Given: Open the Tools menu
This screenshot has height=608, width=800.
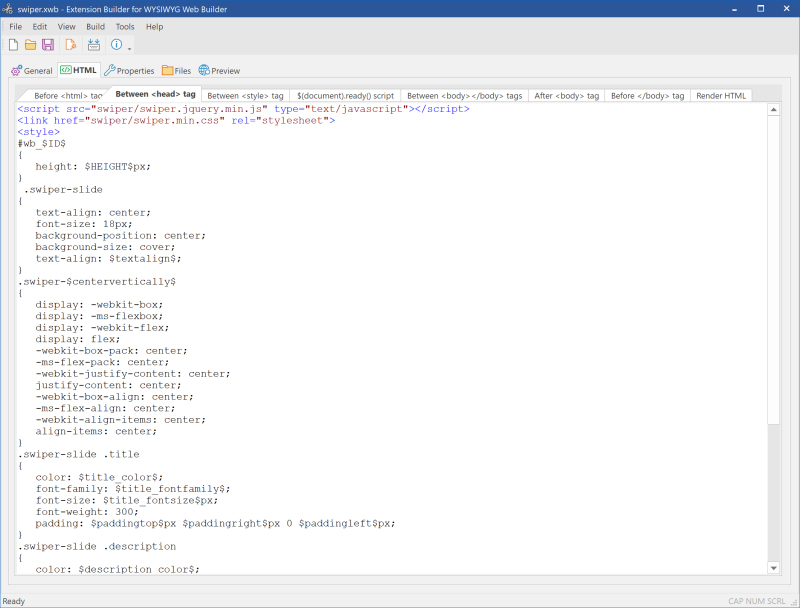Looking at the screenshot, I should (125, 27).
